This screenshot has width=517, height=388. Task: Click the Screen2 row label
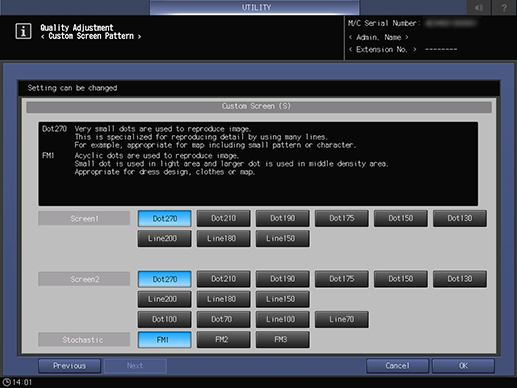pyautogui.click(x=84, y=279)
